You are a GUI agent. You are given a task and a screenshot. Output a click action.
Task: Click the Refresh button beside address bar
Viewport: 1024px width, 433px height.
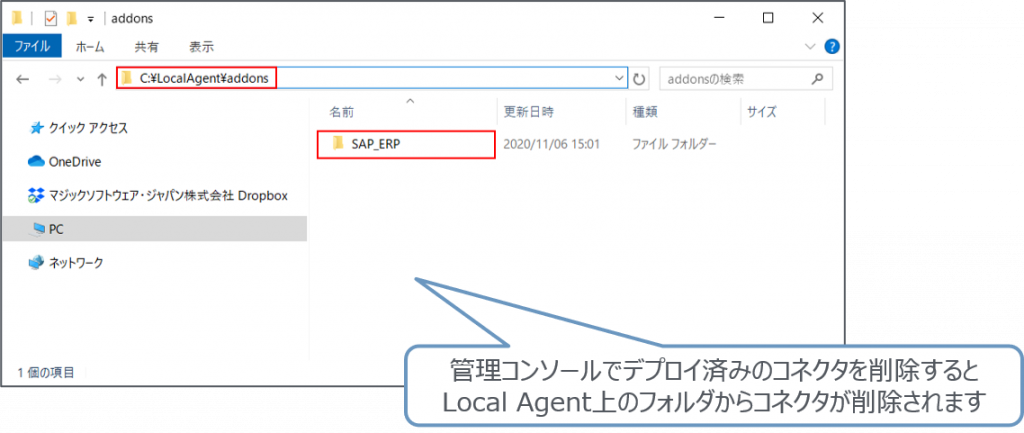(x=640, y=78)
